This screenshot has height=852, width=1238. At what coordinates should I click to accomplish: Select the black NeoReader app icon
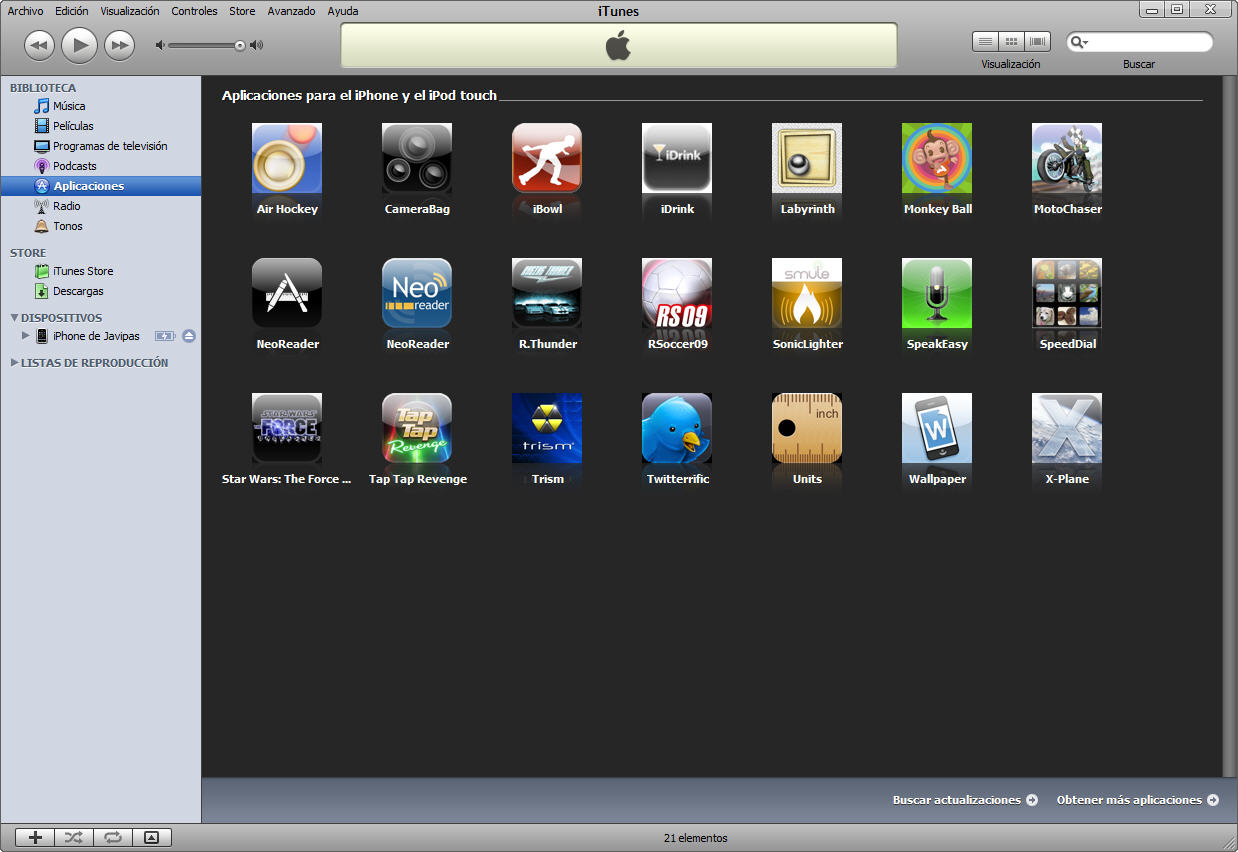(287, 293)
